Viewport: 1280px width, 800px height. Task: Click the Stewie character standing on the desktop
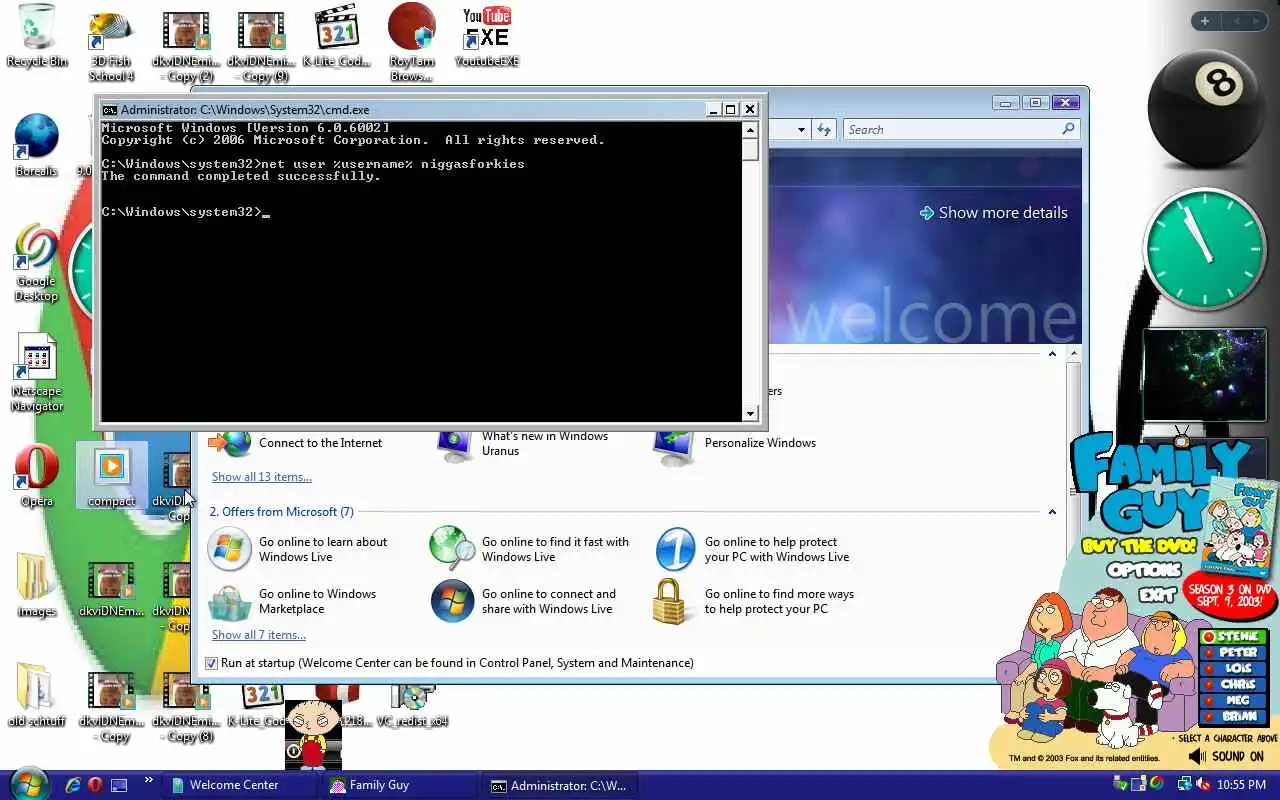[x=313, y=734]
